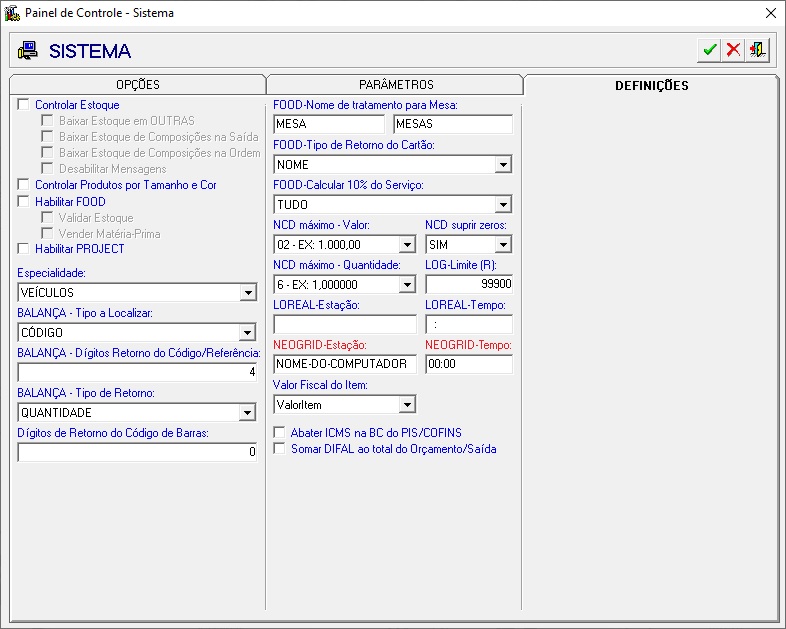
Task: Toggle the Validar Estoque checkbox
Action: click(x=47, y=218)
